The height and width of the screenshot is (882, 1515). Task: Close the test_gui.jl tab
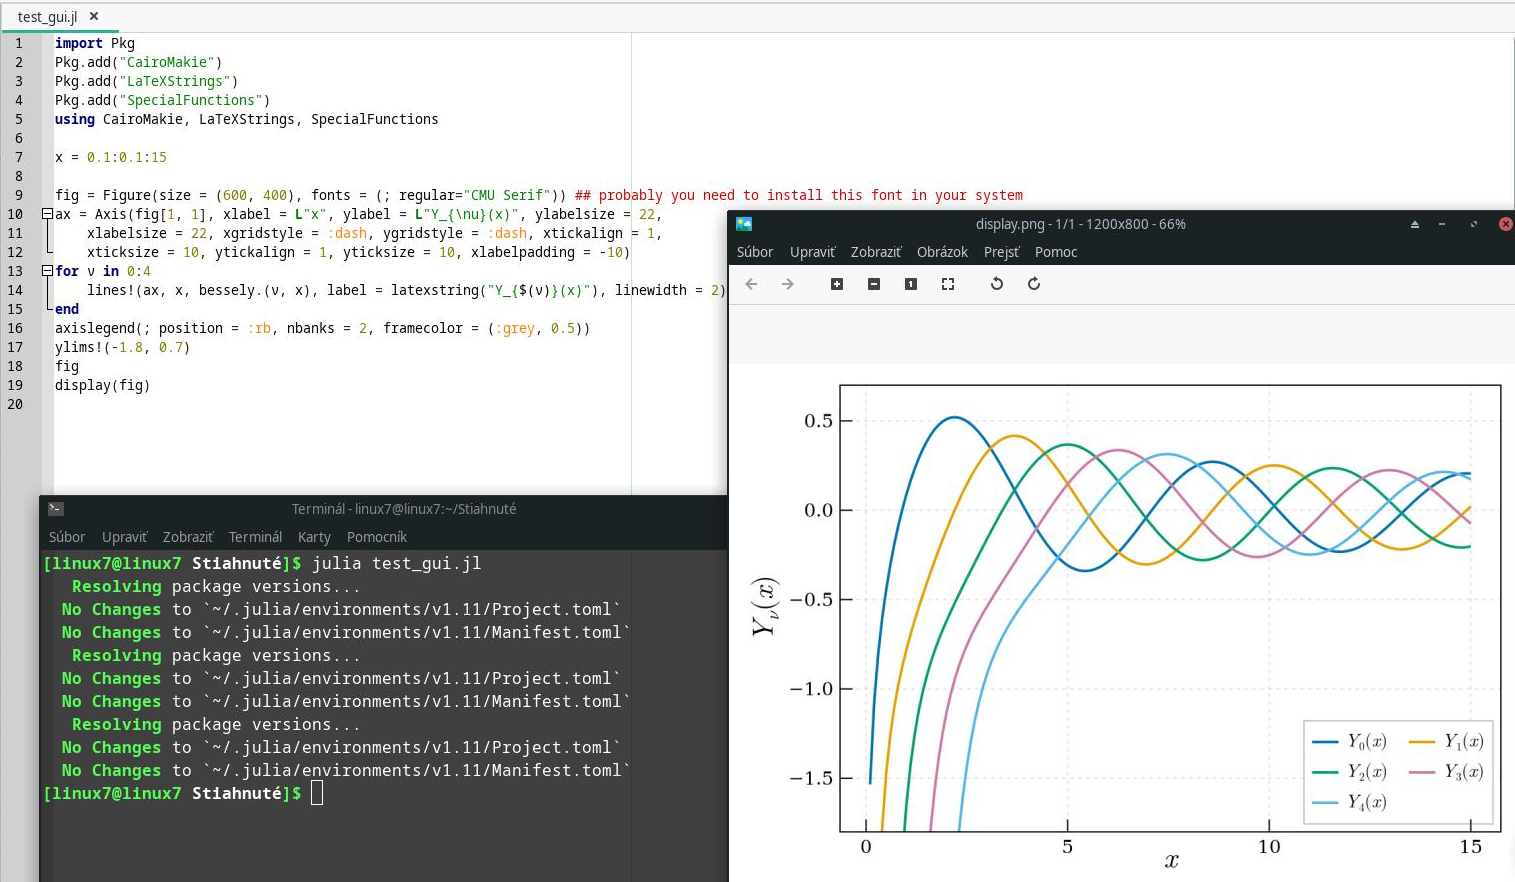click(x=94, y=16)
